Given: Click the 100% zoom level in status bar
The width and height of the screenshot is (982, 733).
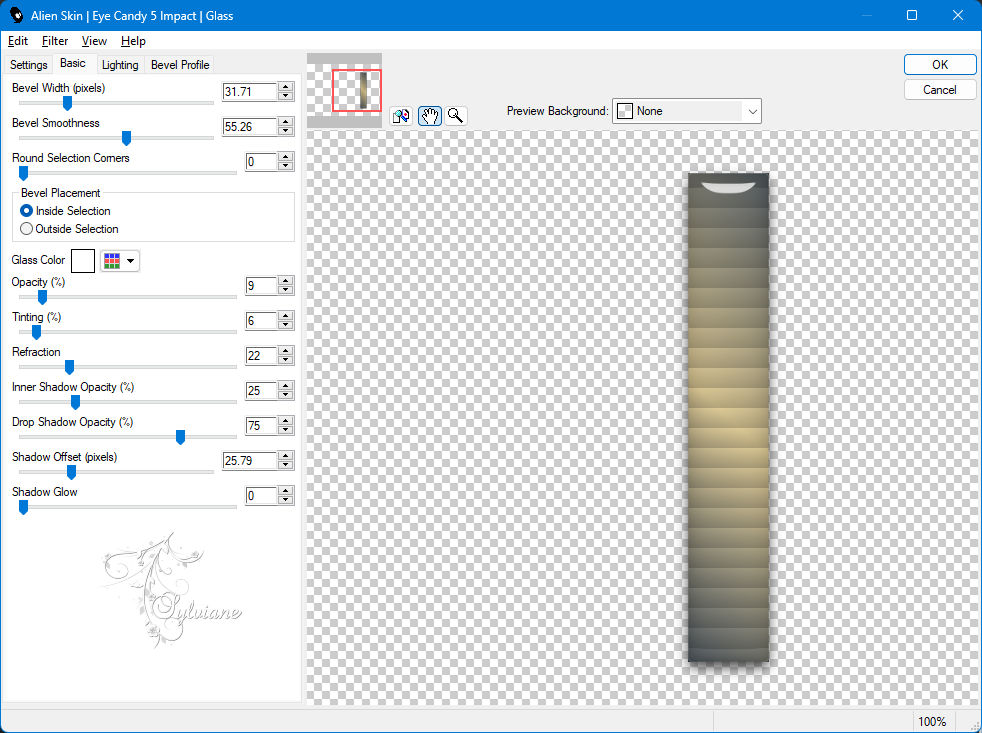Looking at the screenshot, I should pos(932,722).
